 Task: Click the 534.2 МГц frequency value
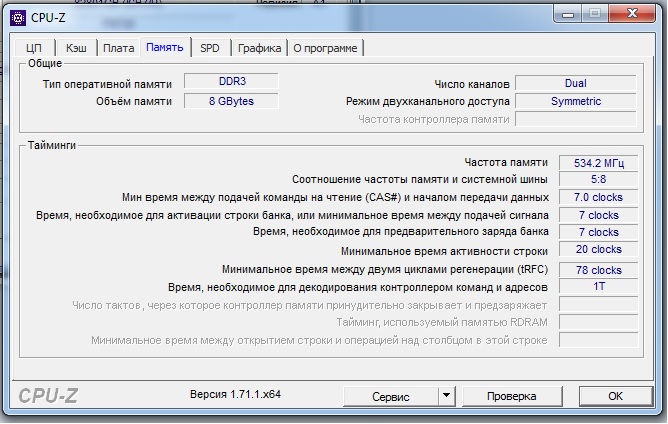(599, 163)
